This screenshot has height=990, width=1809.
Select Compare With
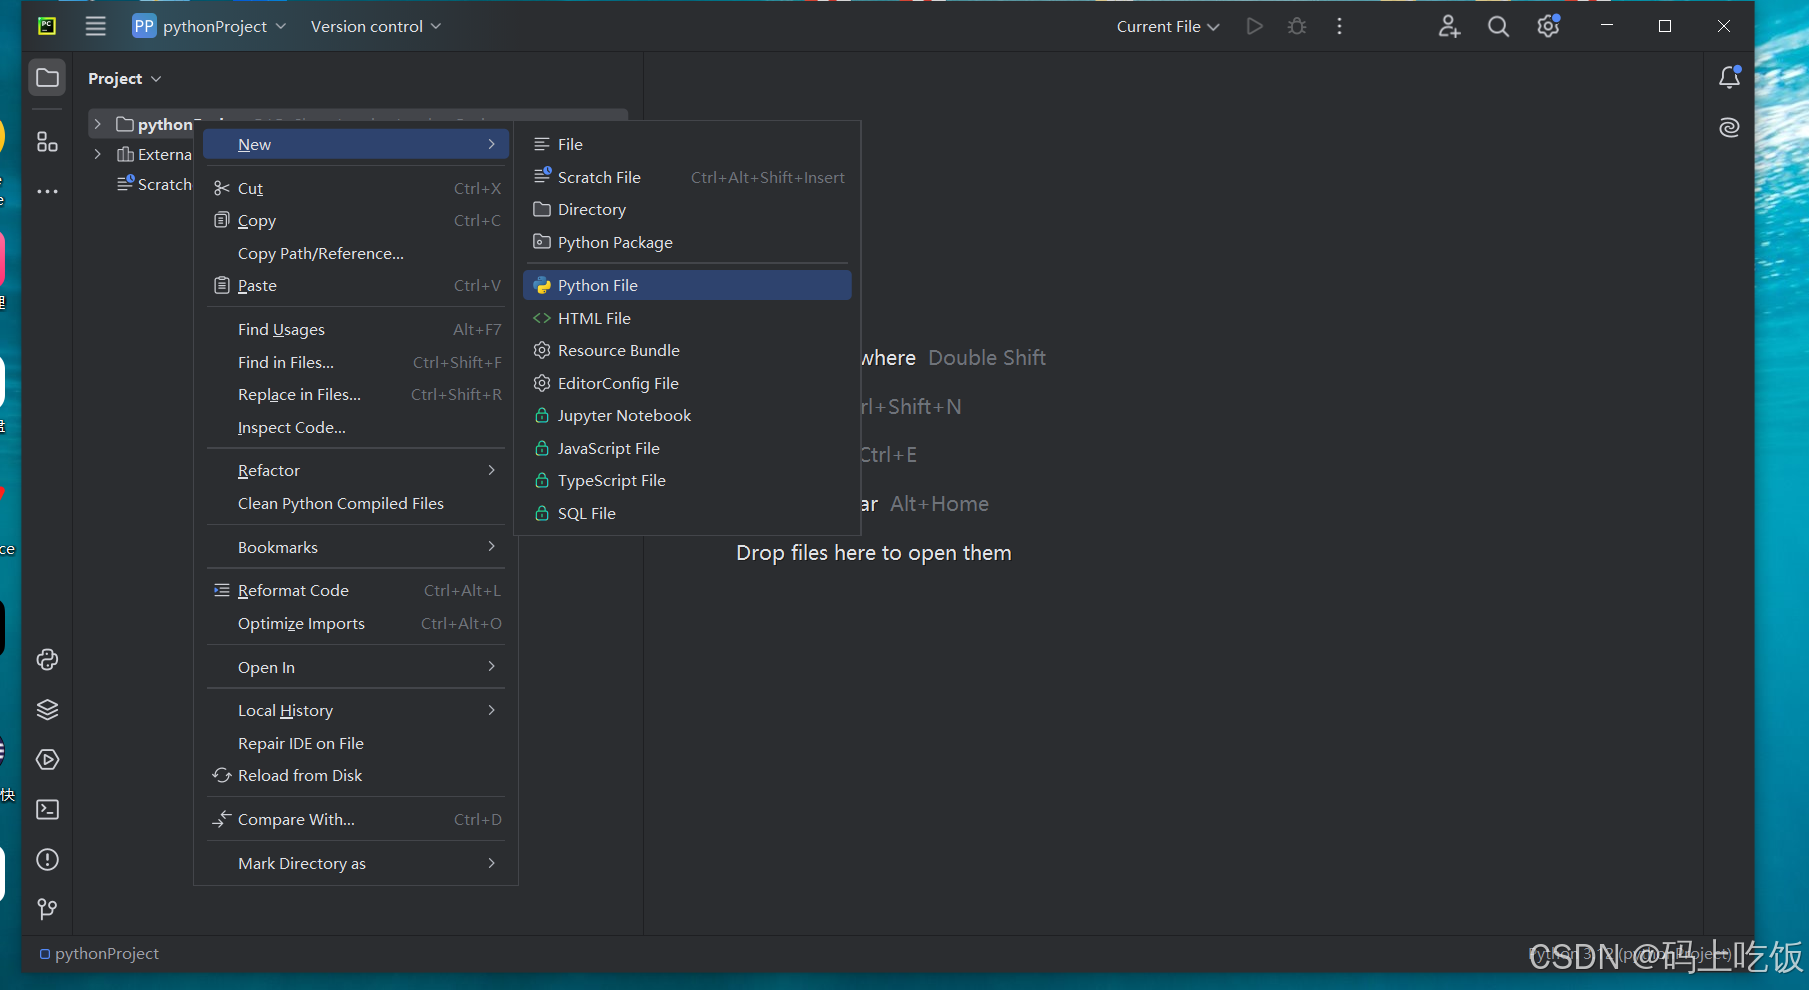356,819
